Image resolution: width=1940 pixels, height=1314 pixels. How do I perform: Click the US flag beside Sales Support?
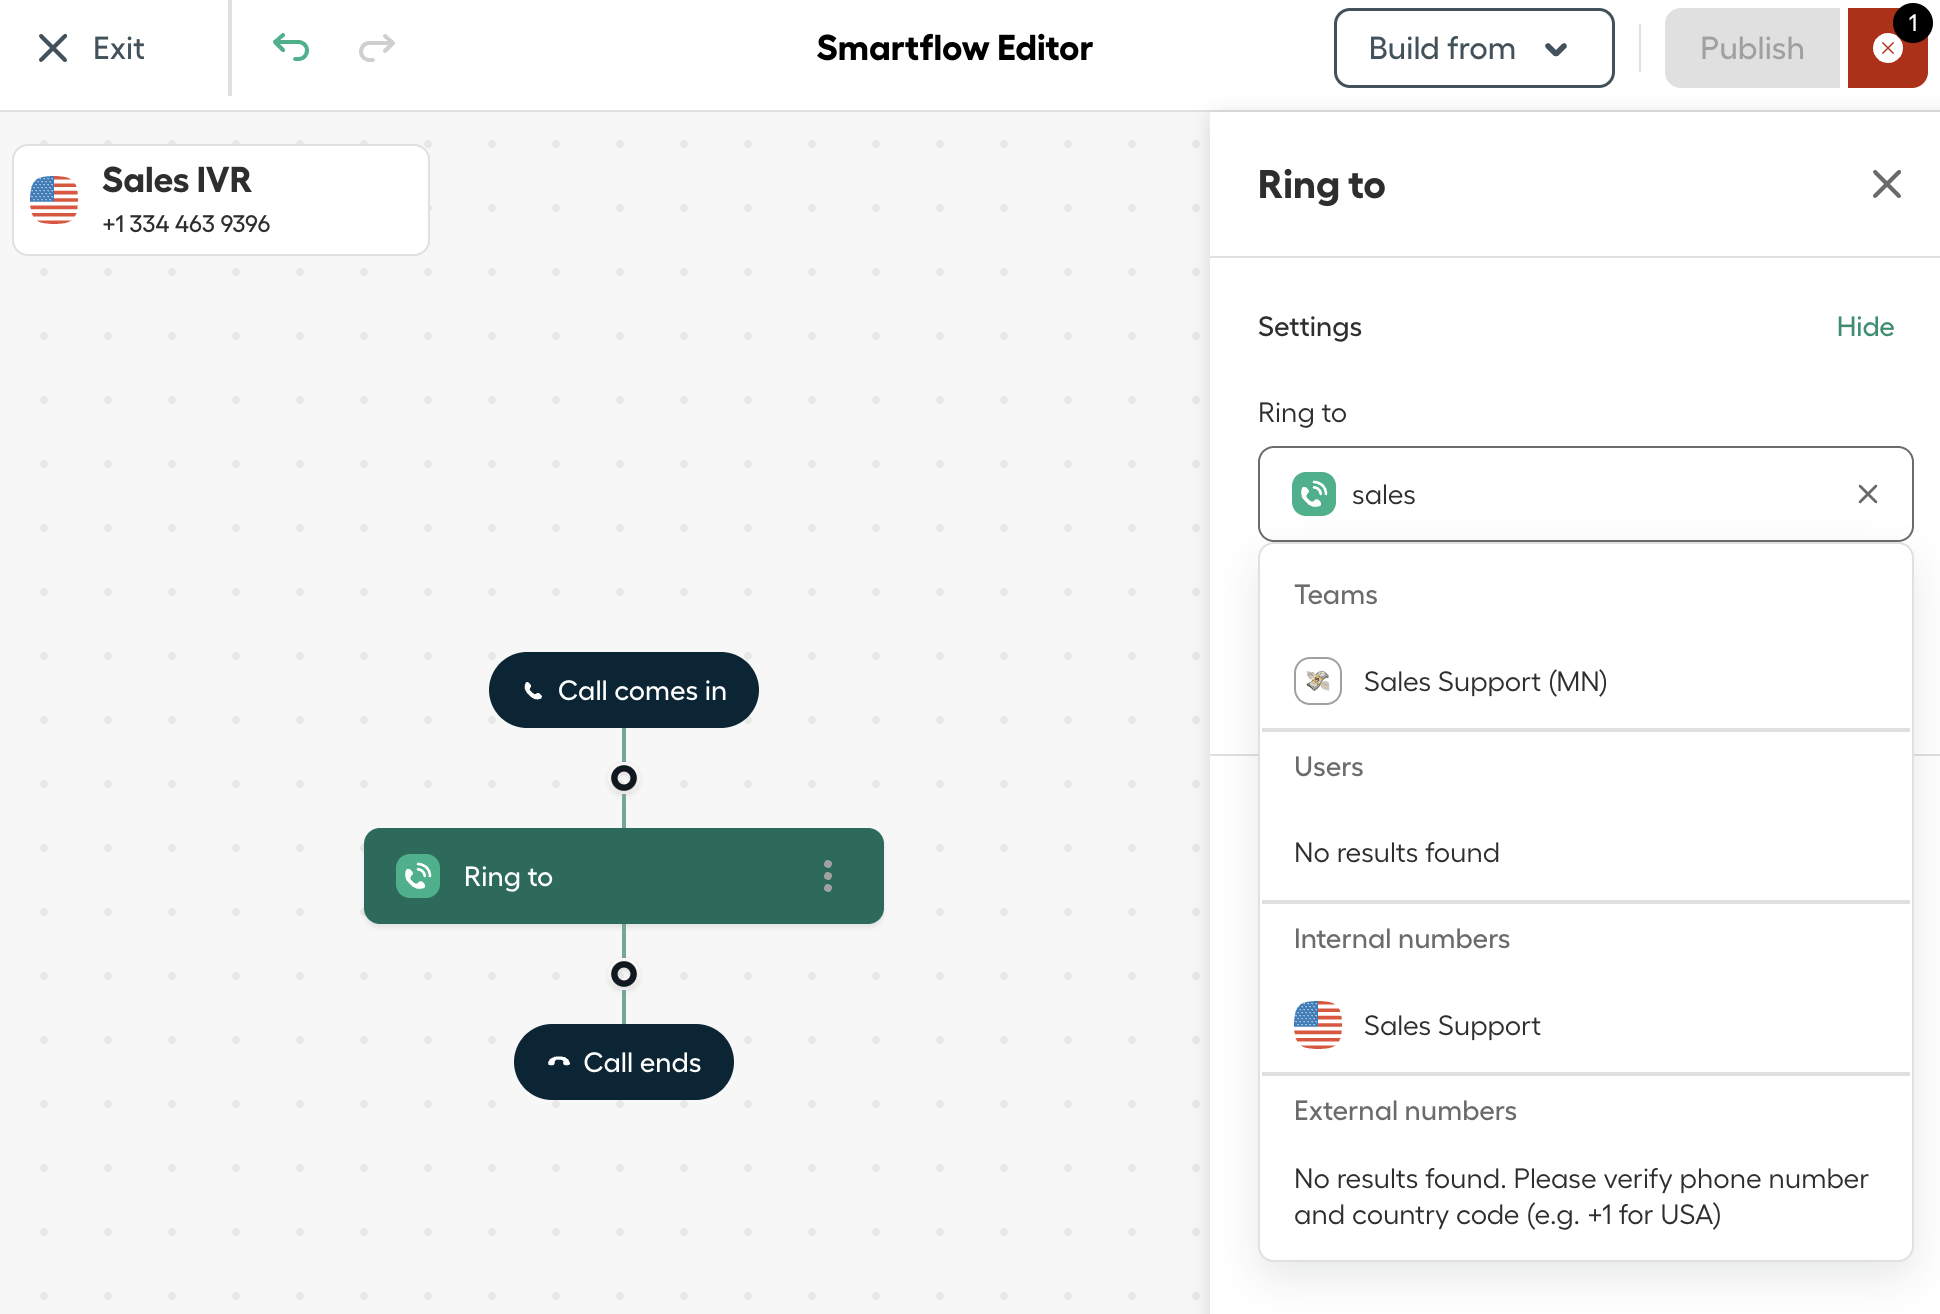[x=1318, y=1025]
